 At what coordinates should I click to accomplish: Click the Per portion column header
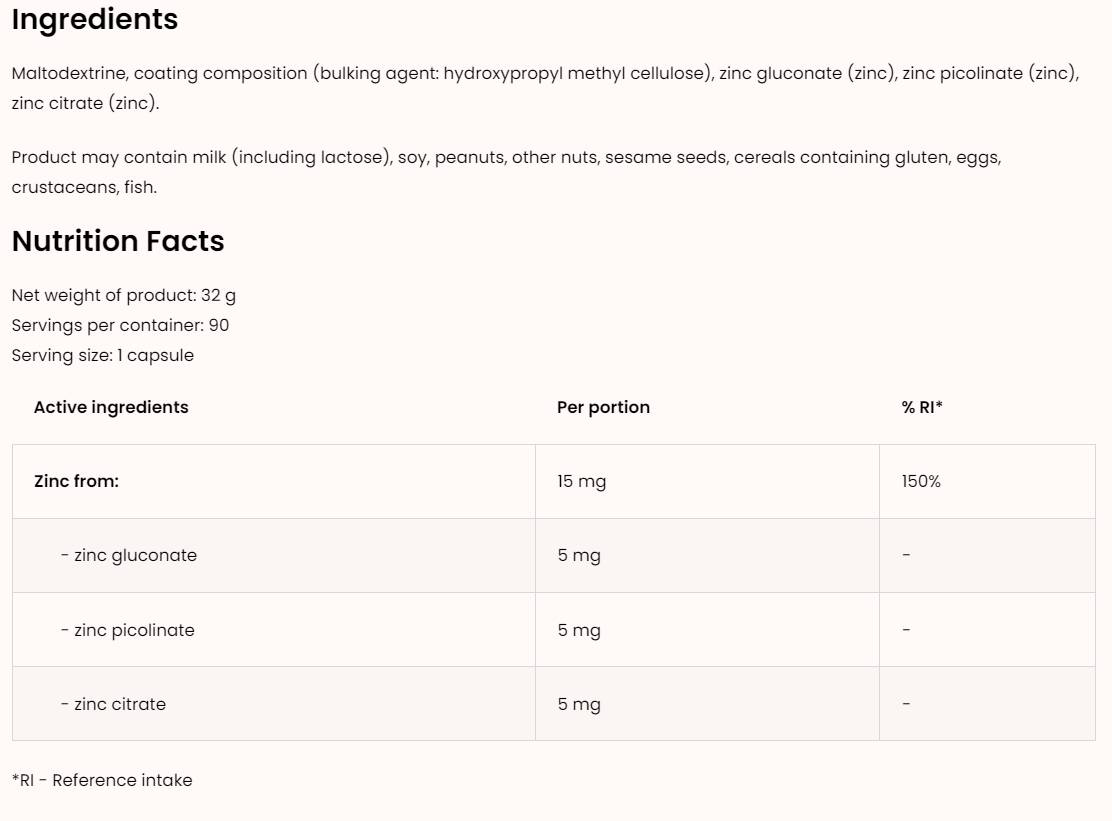pyautogui.click(x=603, y=407)
